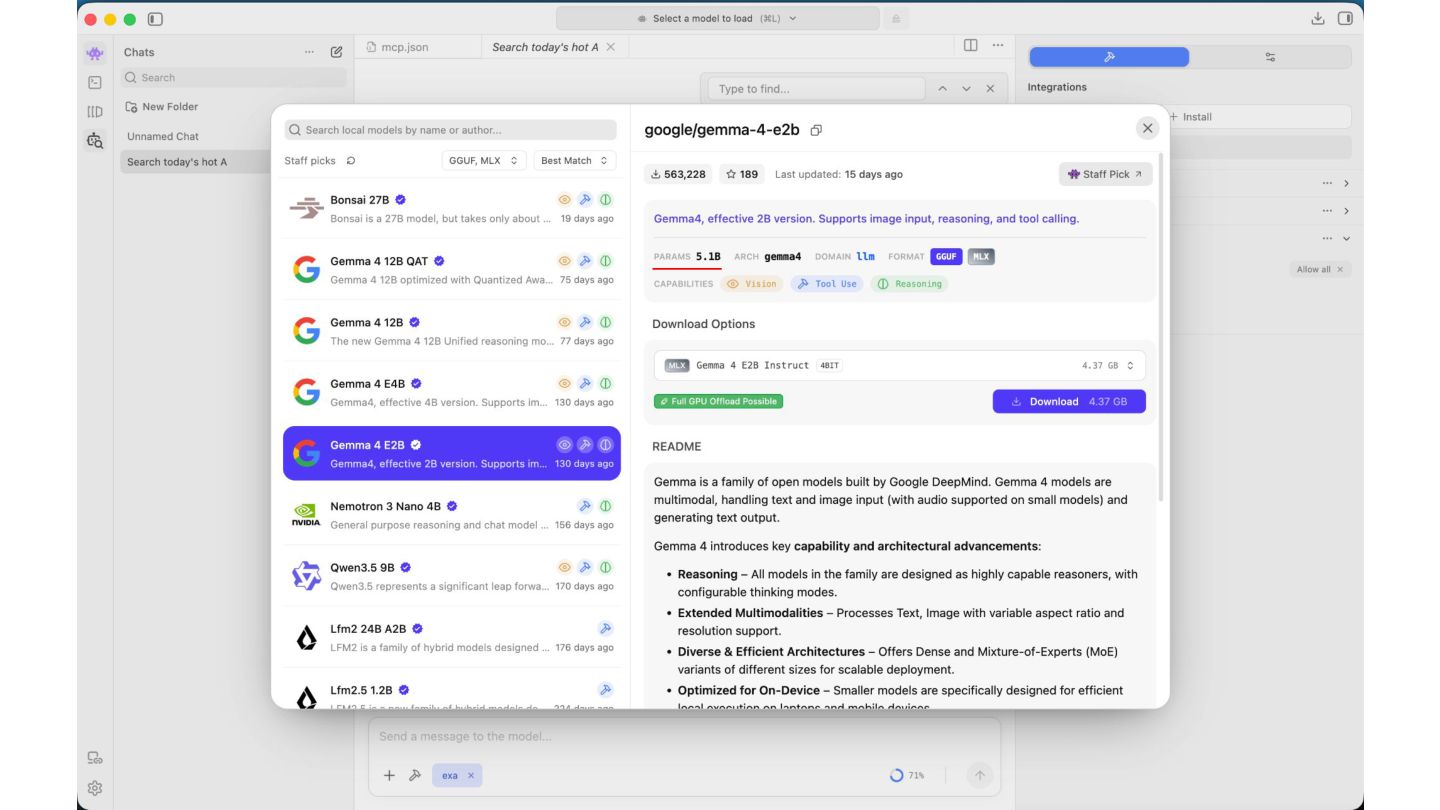Remove the exa chip from the message box
Screen dimensions: 1440x810
[470, 775]
